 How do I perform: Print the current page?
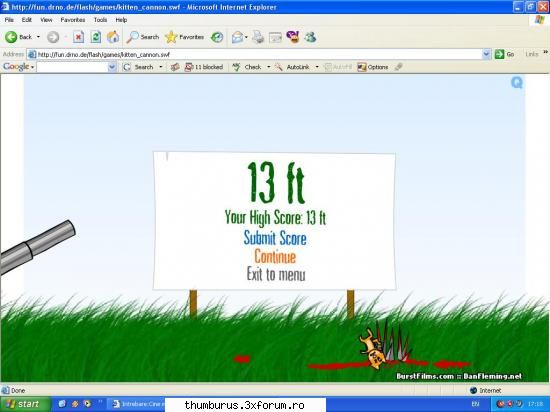[258, 37]
